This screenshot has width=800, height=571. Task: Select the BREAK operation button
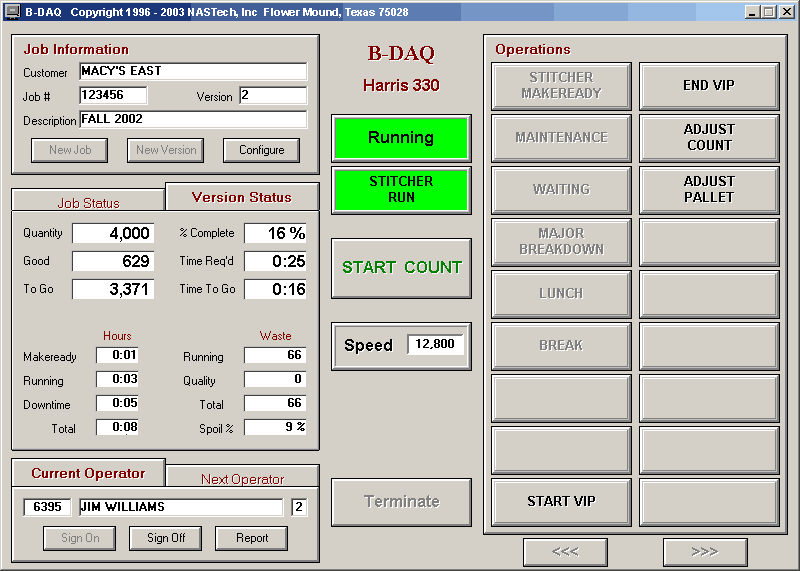(x=561, y=346)
